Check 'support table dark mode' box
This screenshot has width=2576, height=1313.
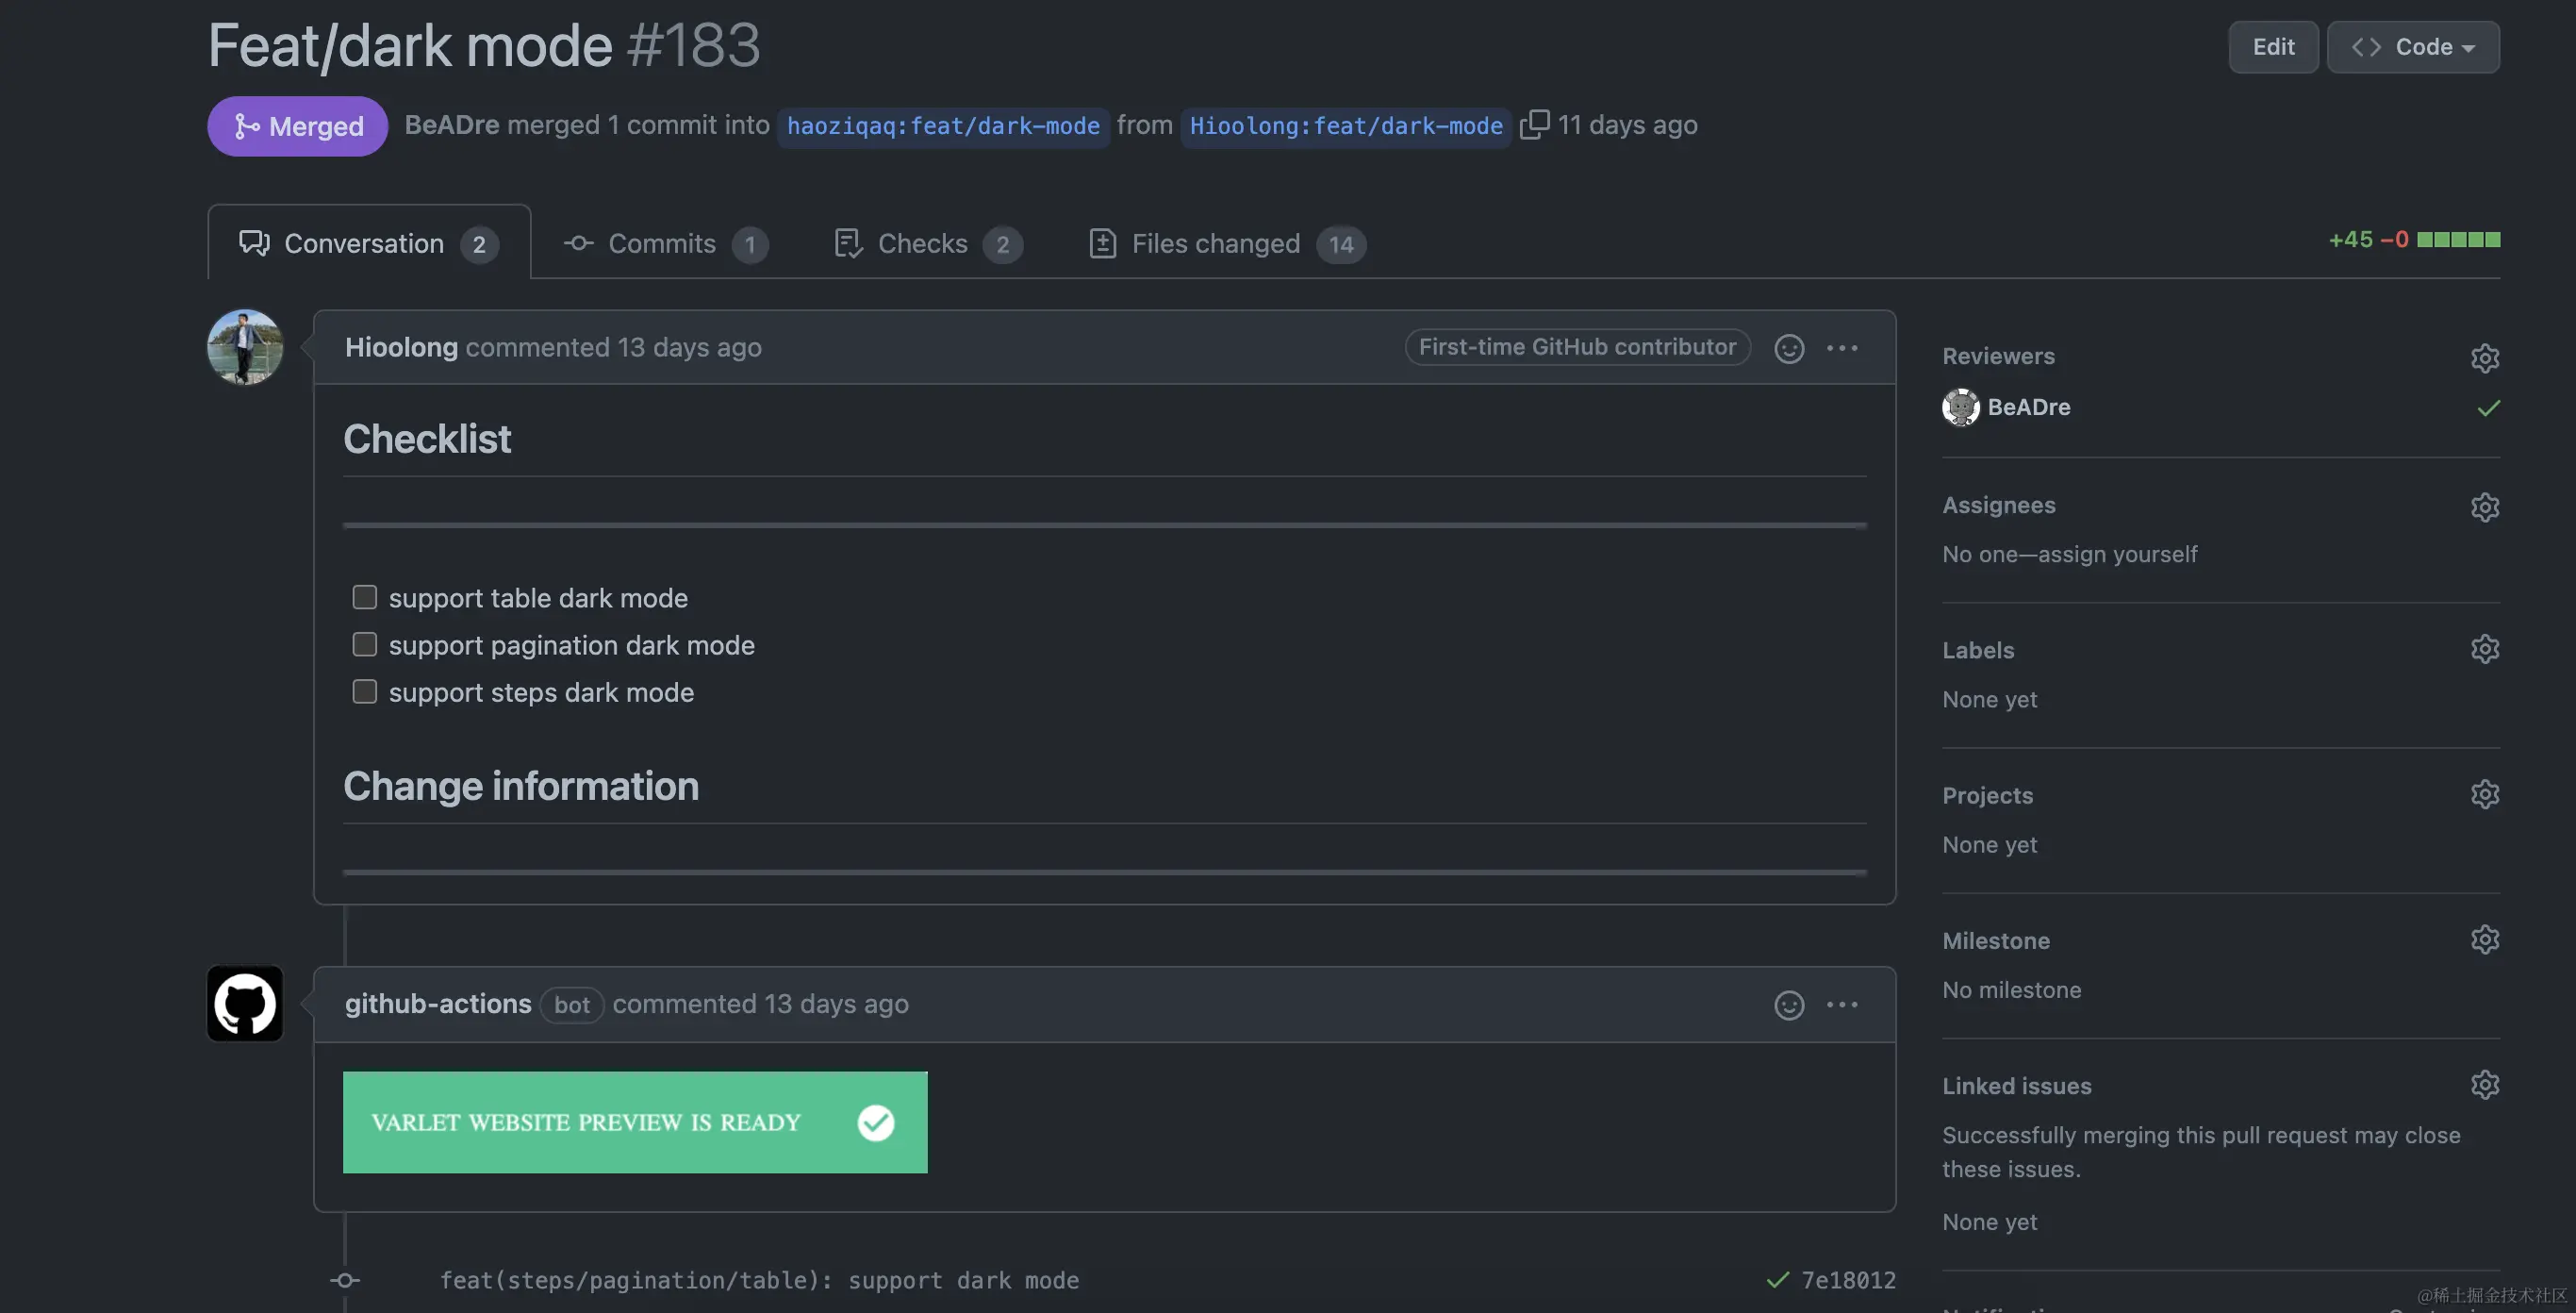365,598
